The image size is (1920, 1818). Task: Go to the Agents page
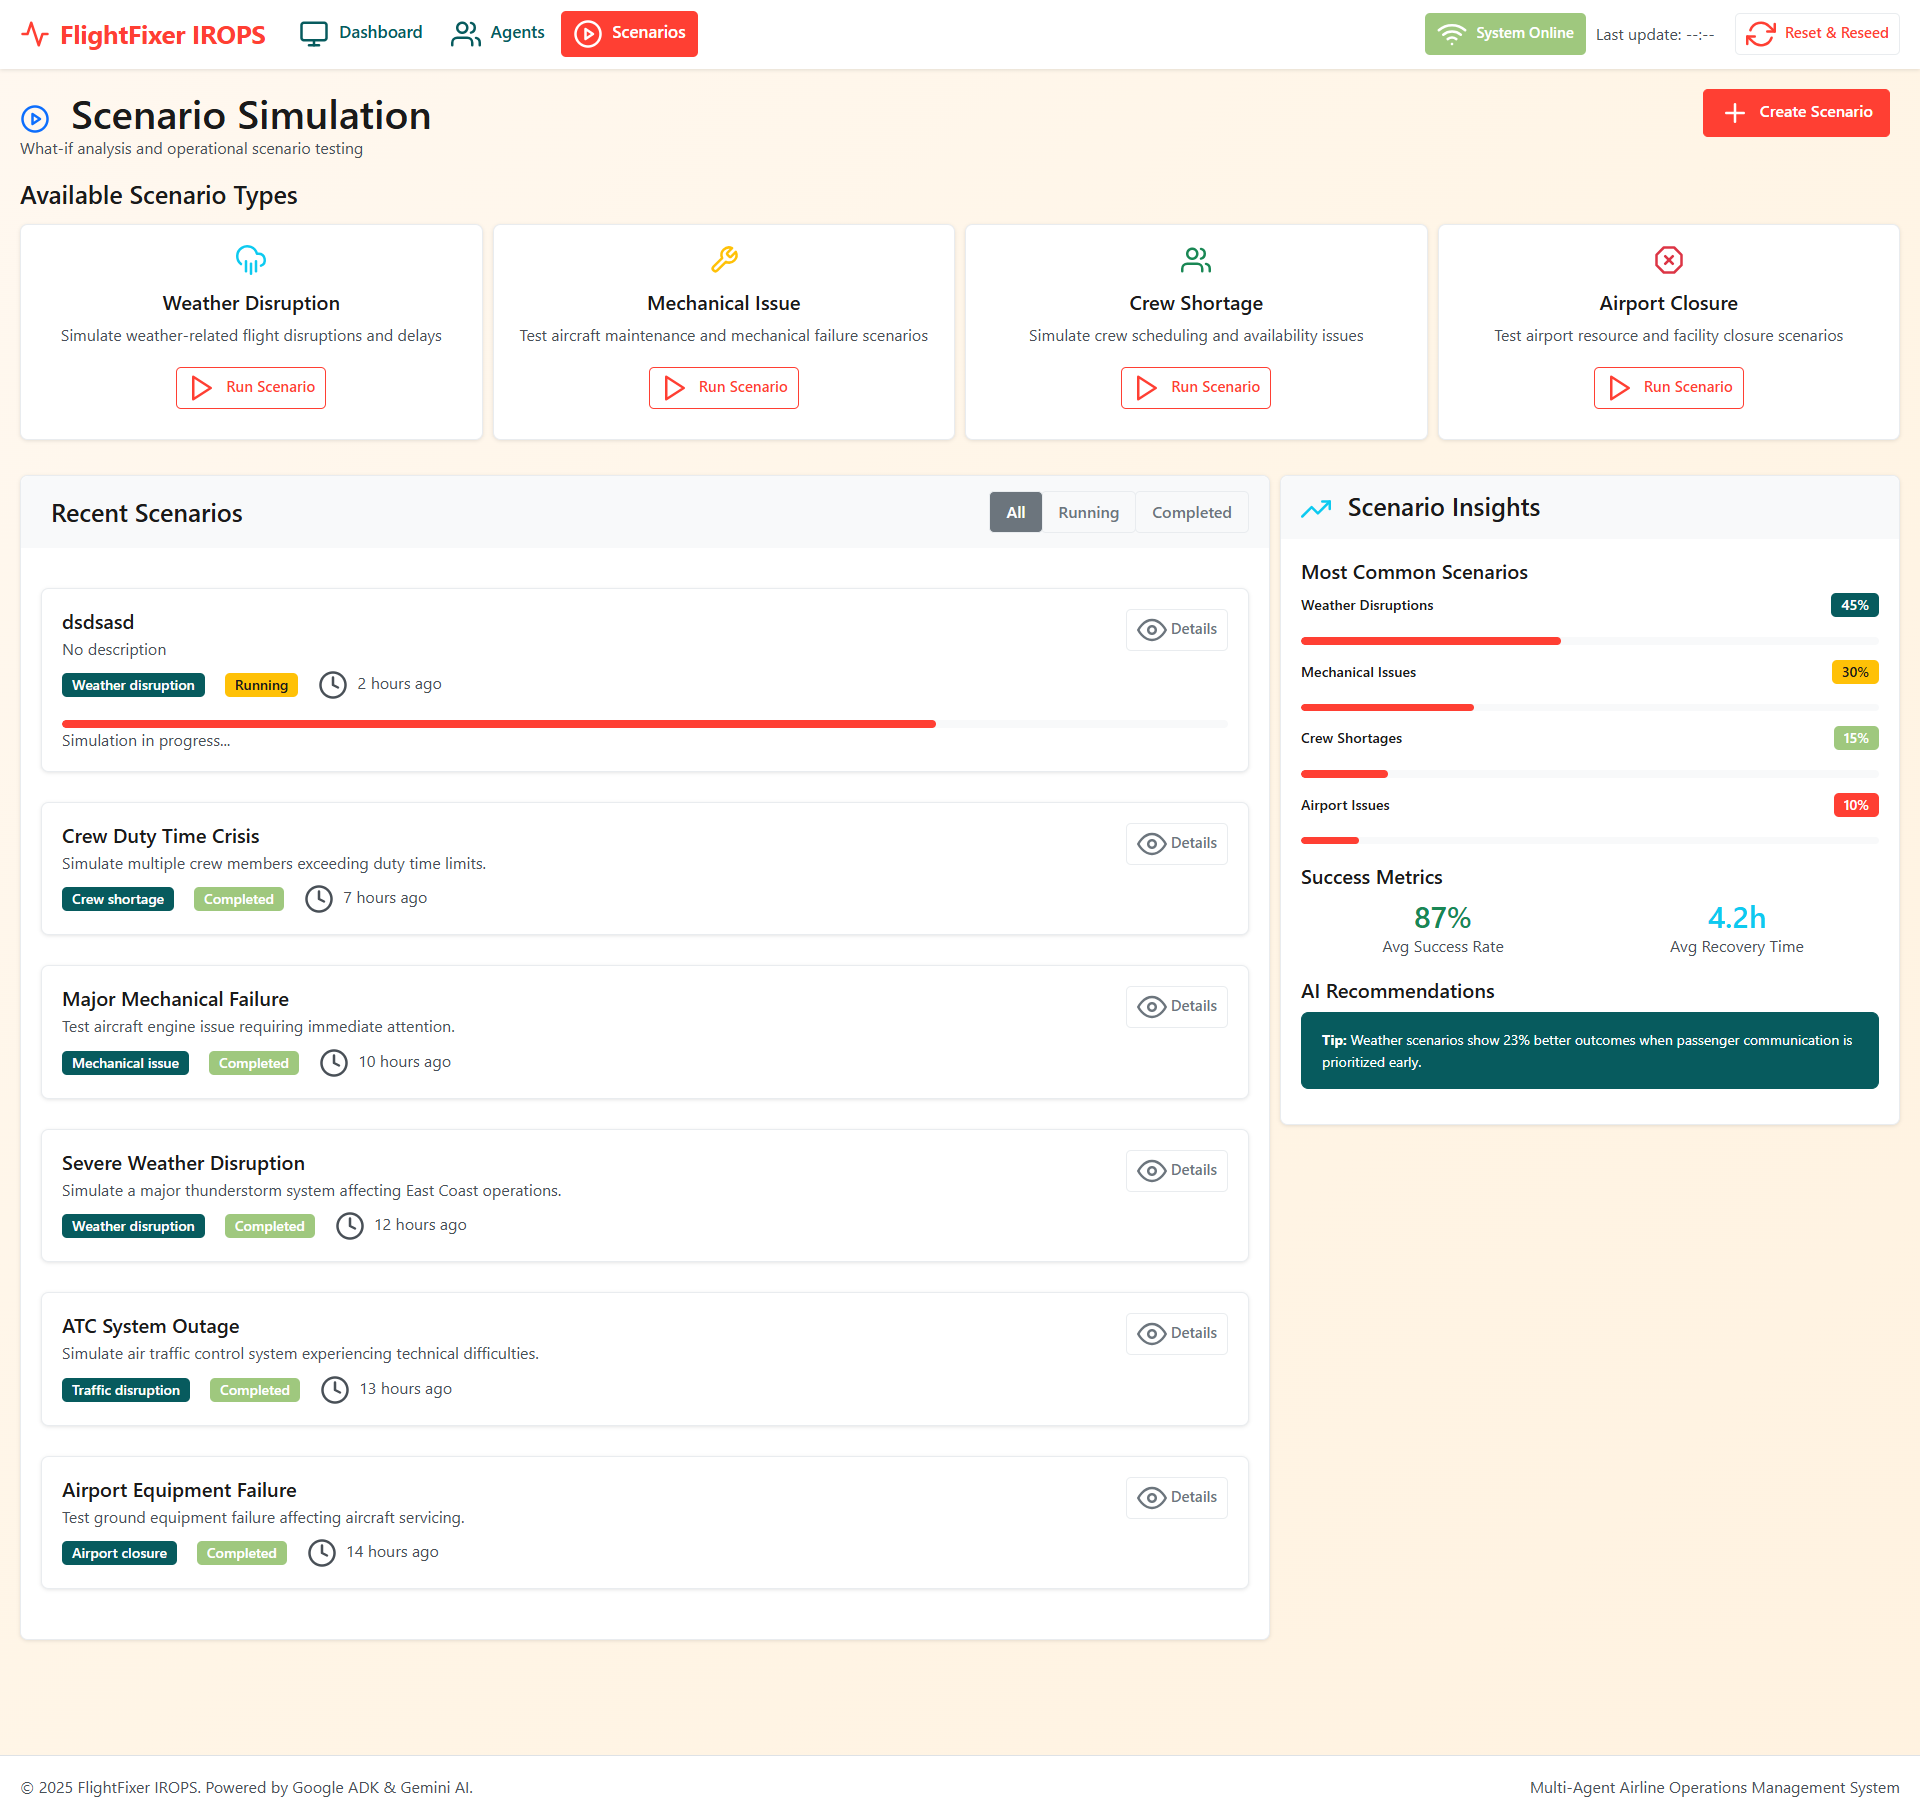point(498,33)
